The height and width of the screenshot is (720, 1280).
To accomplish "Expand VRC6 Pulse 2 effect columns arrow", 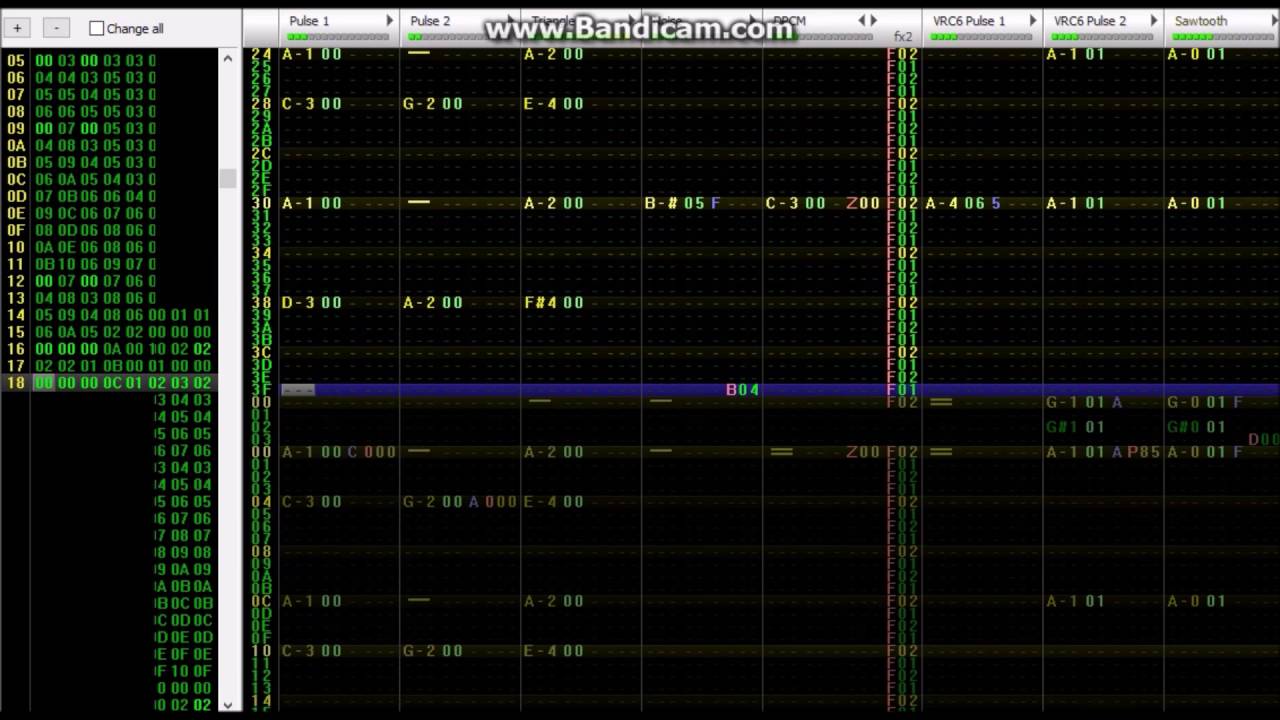I will click(1153, 20).
